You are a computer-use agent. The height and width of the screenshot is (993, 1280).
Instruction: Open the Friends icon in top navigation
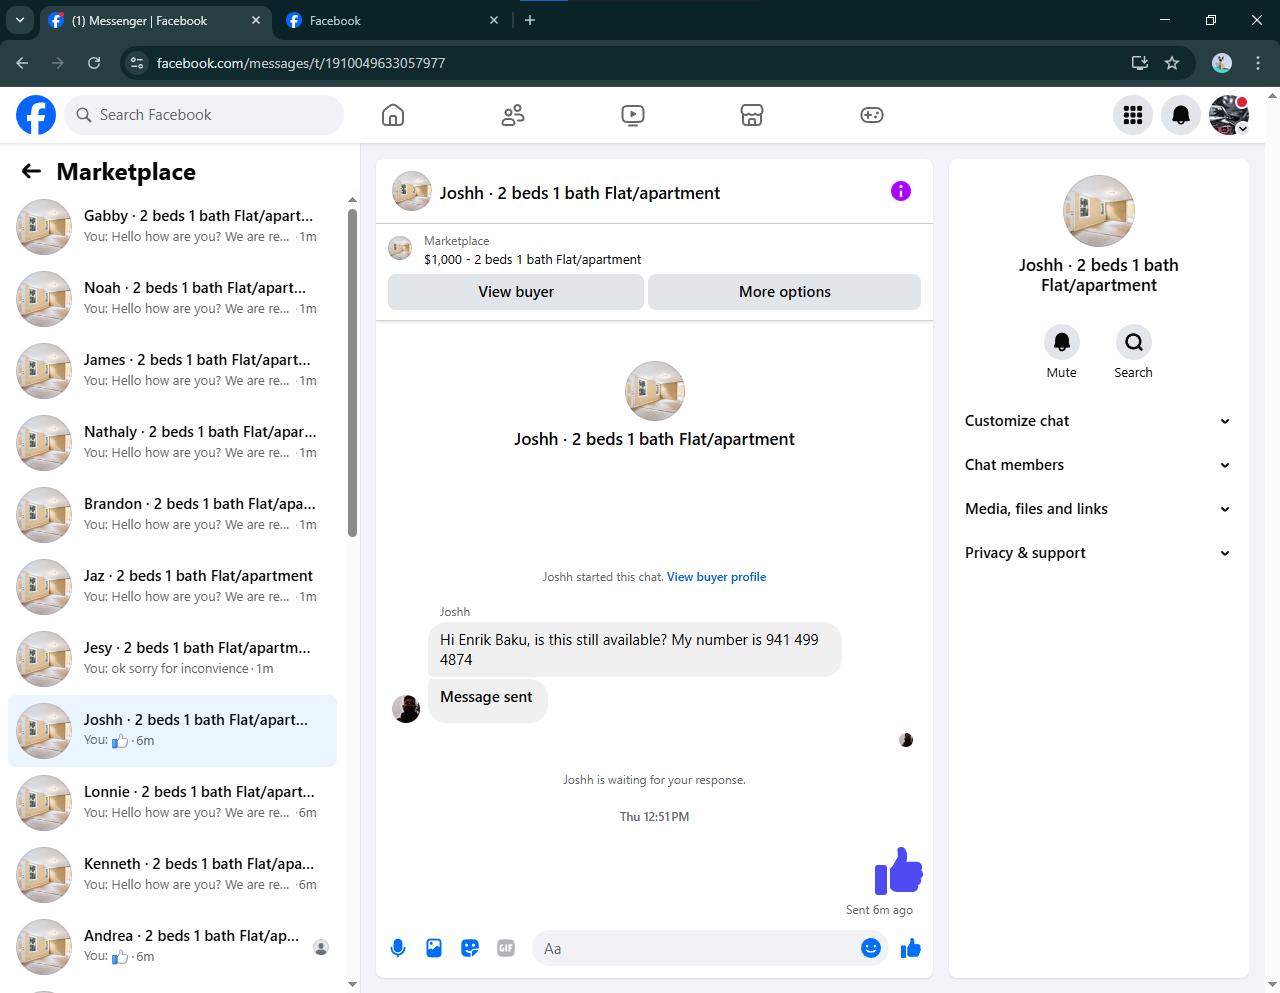(513, 115)
